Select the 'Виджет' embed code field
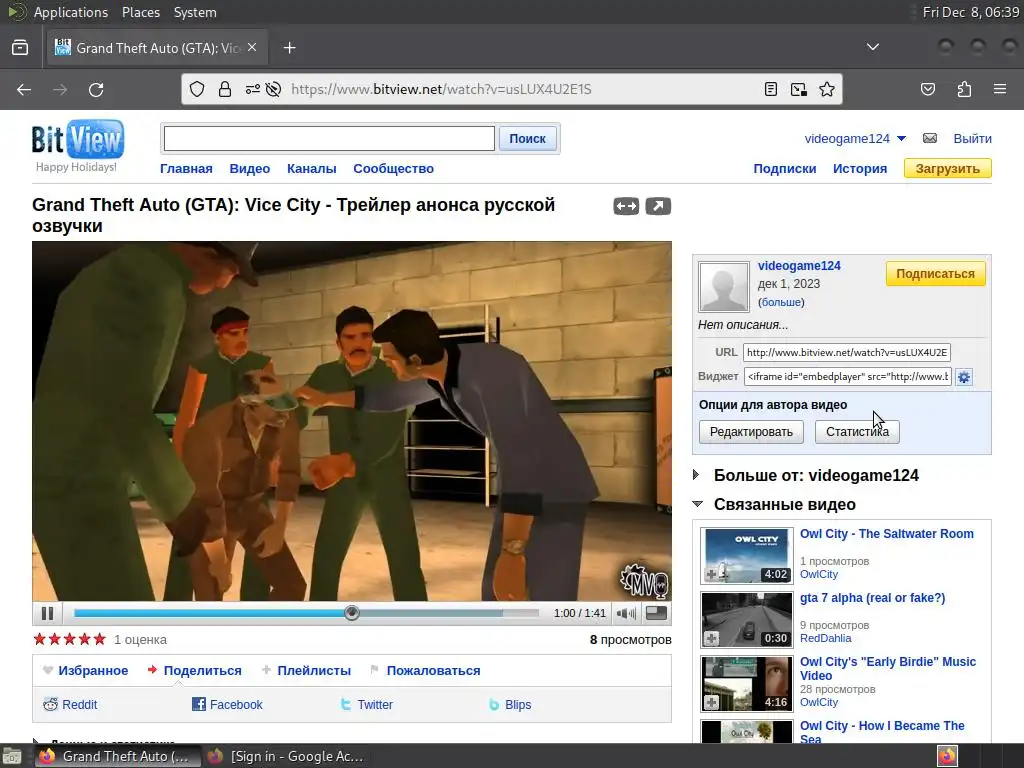 coord(847,376)
